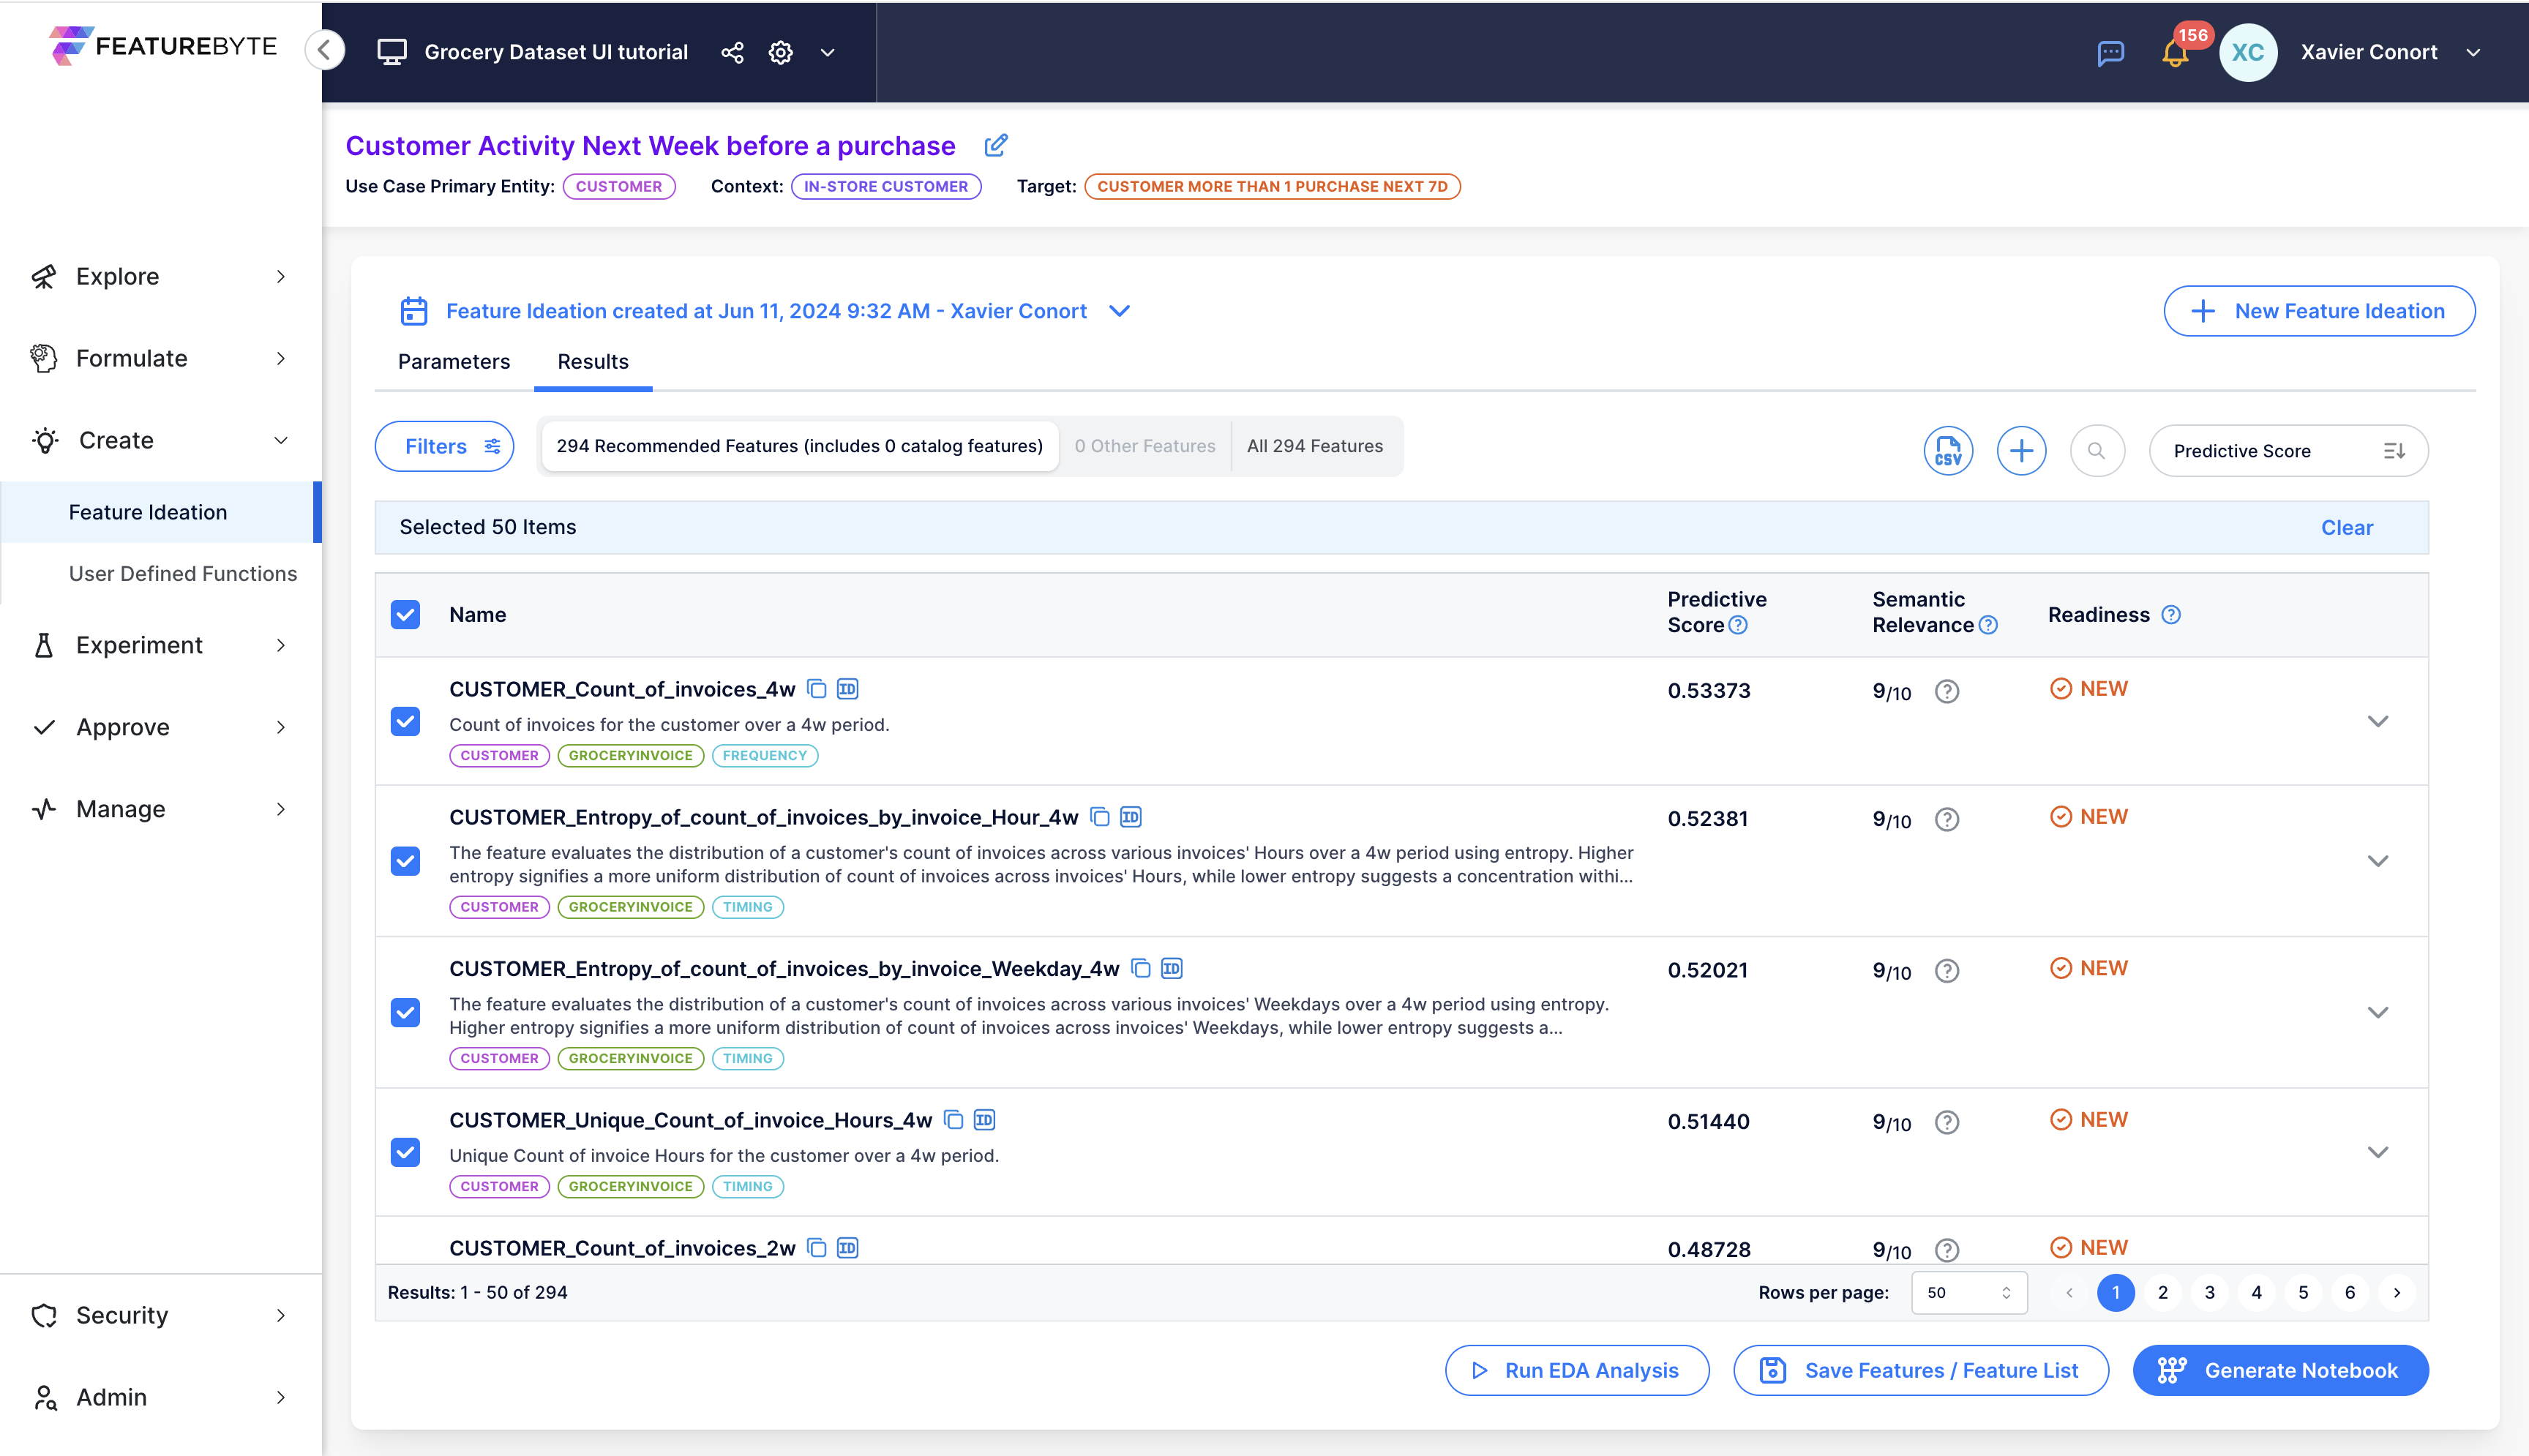This screenshot has width=2529, height=1456.
Task: Copy name of CUSTOMER_Count_of_invoices_4w
Action: 816,689
